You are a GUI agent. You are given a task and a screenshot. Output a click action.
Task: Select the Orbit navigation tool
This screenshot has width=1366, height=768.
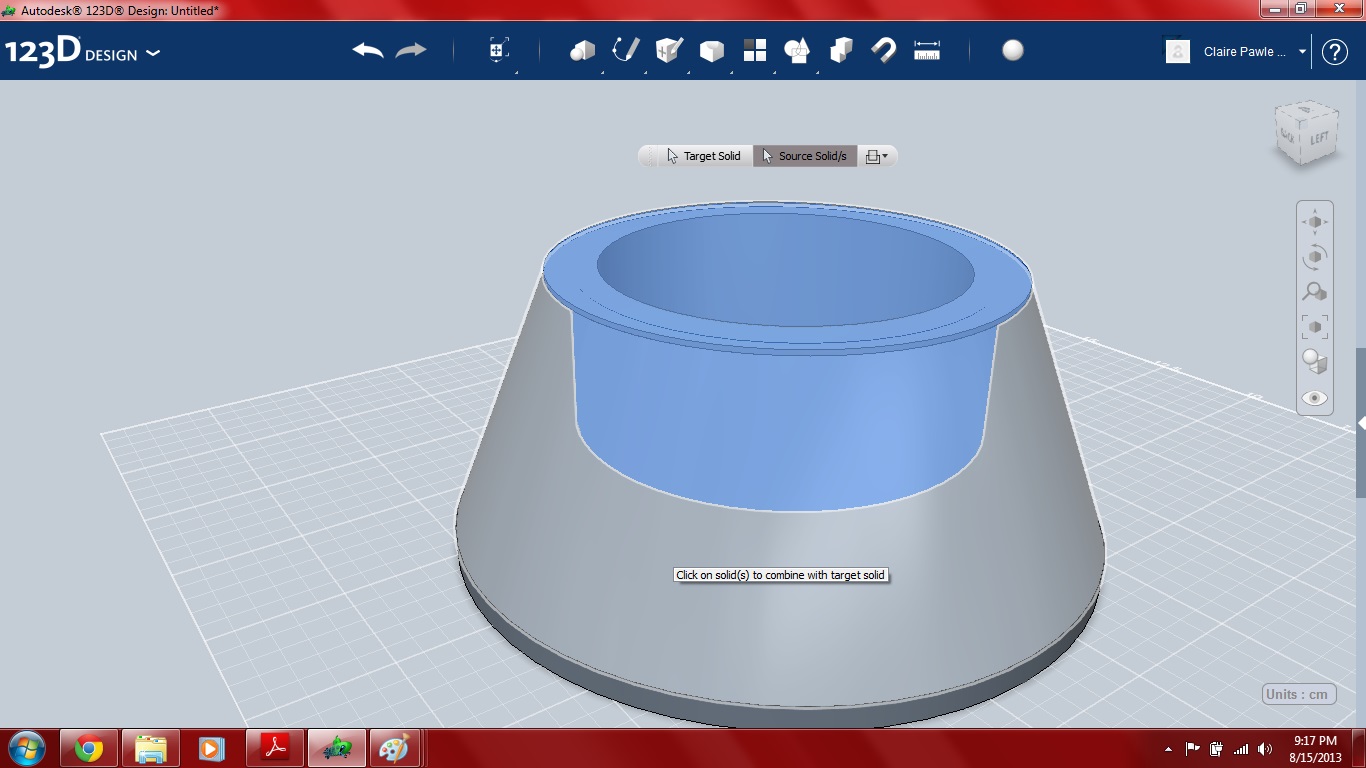(1315, 257)
